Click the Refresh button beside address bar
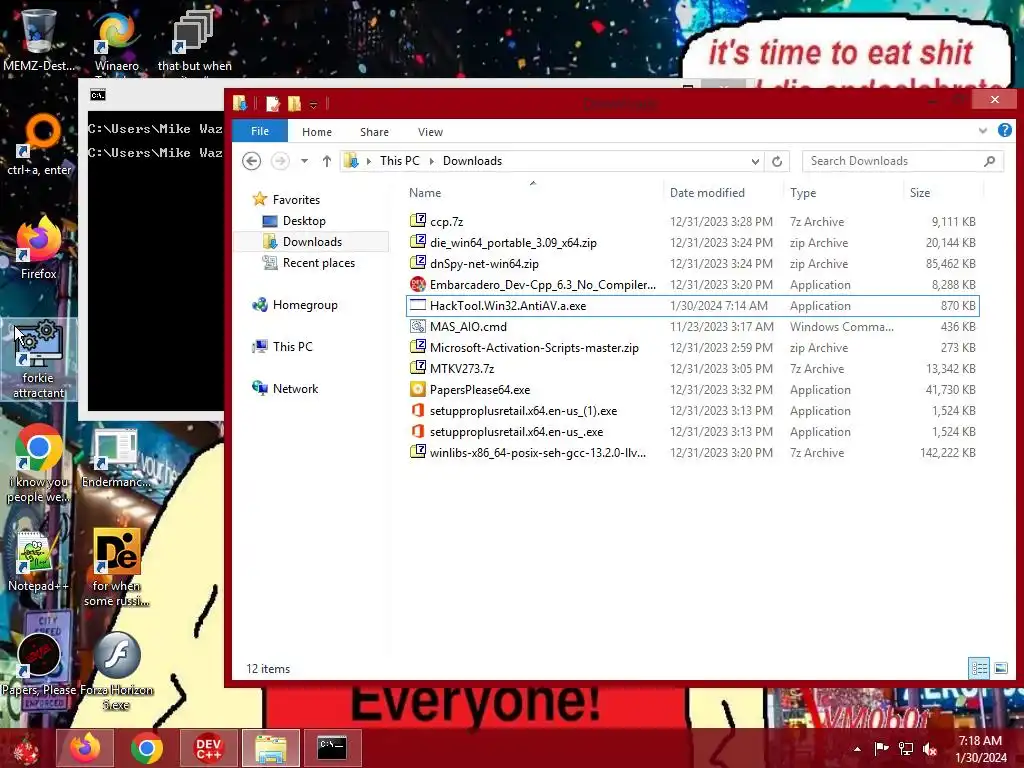1024x768 pixels. point(776,161)
